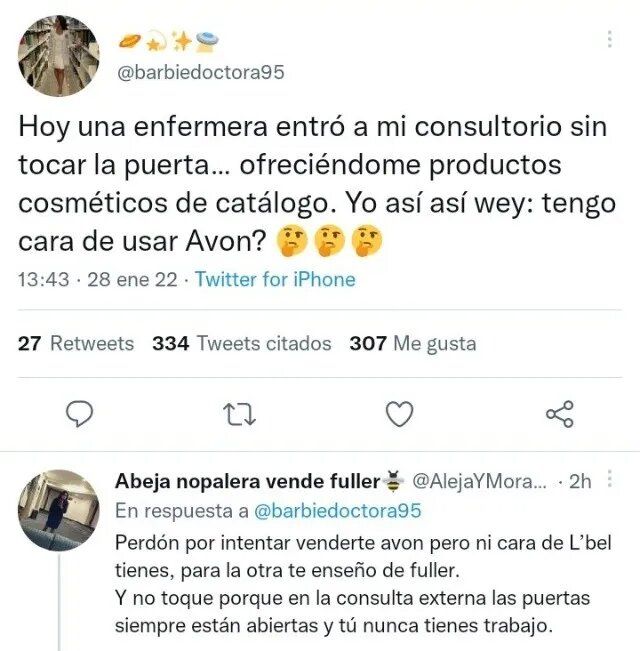Click the @AlejaYMora handle

coord(479,481)
